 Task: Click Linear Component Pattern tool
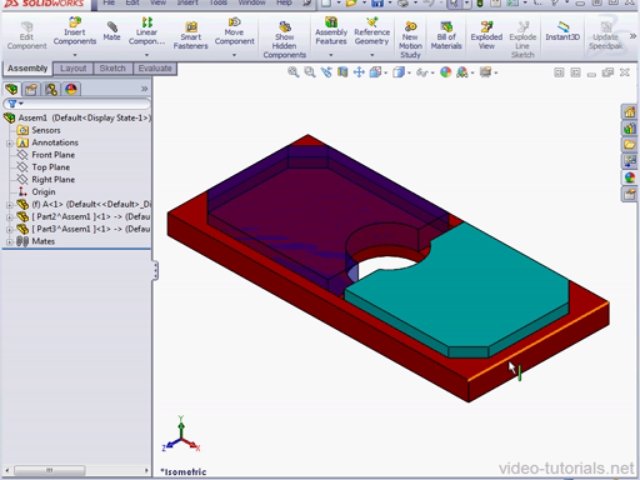147,31
